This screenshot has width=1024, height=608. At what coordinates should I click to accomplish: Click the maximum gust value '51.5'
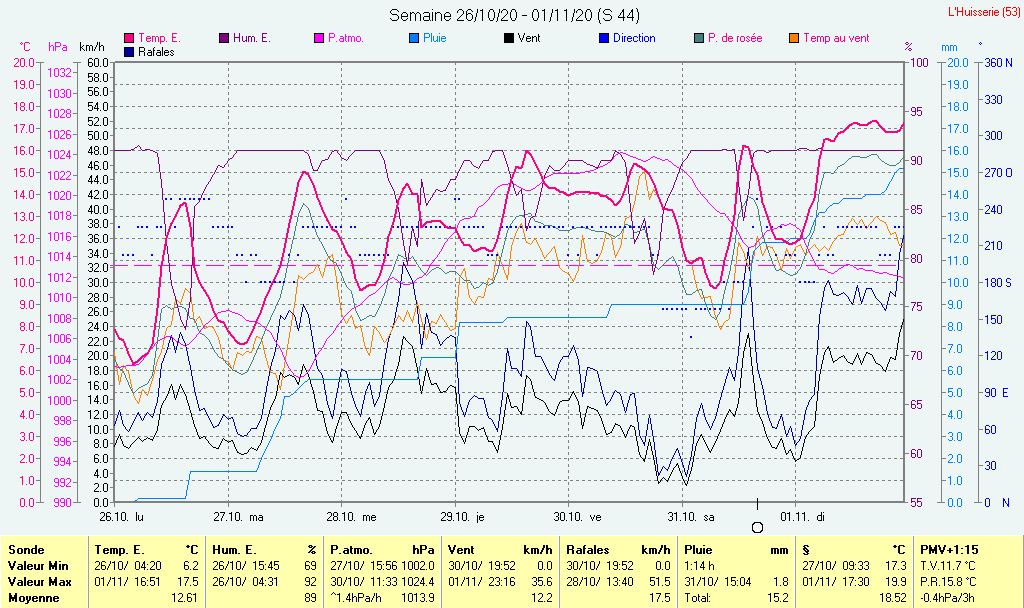pos(659,582)
